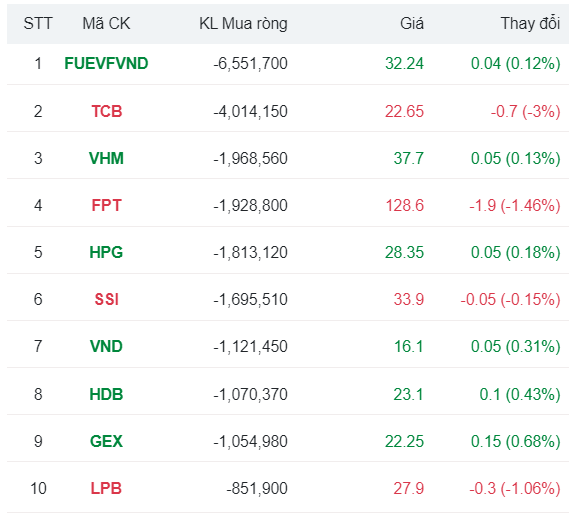583x518 pixels.
Task: Select the SSI stock symbol
Action: (106, 299)
